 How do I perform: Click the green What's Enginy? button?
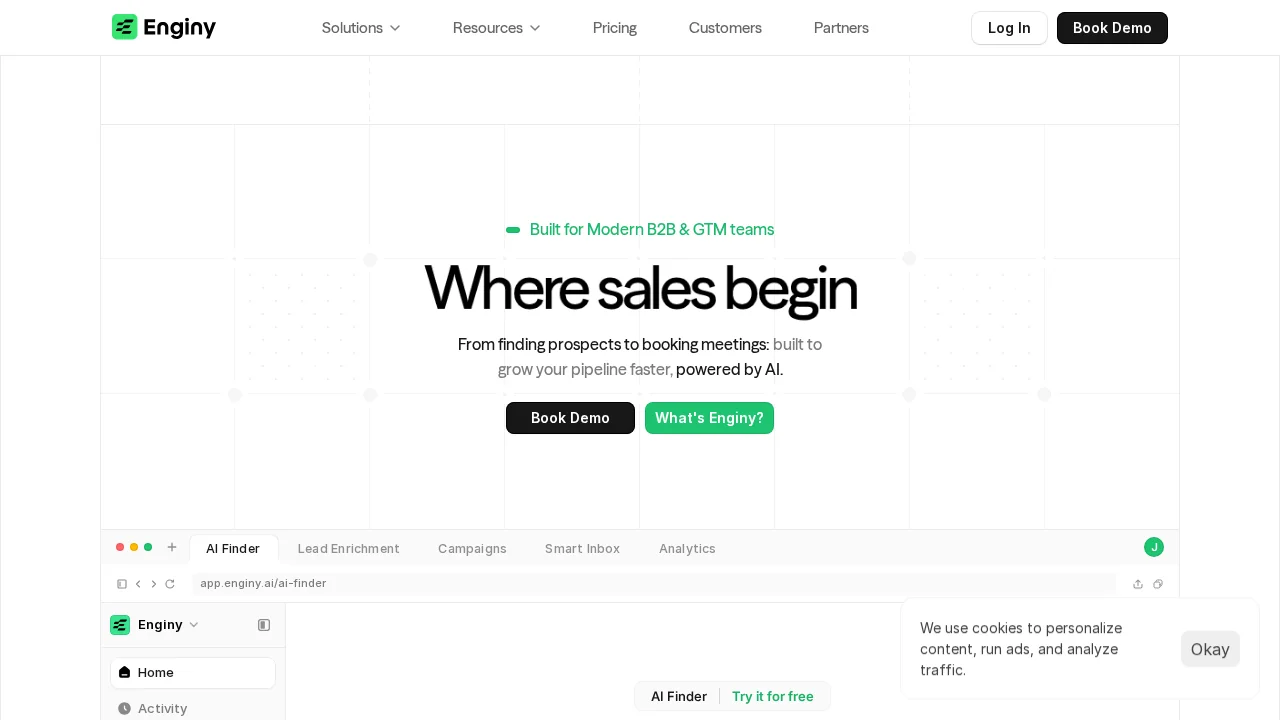[x=709, y=418]
